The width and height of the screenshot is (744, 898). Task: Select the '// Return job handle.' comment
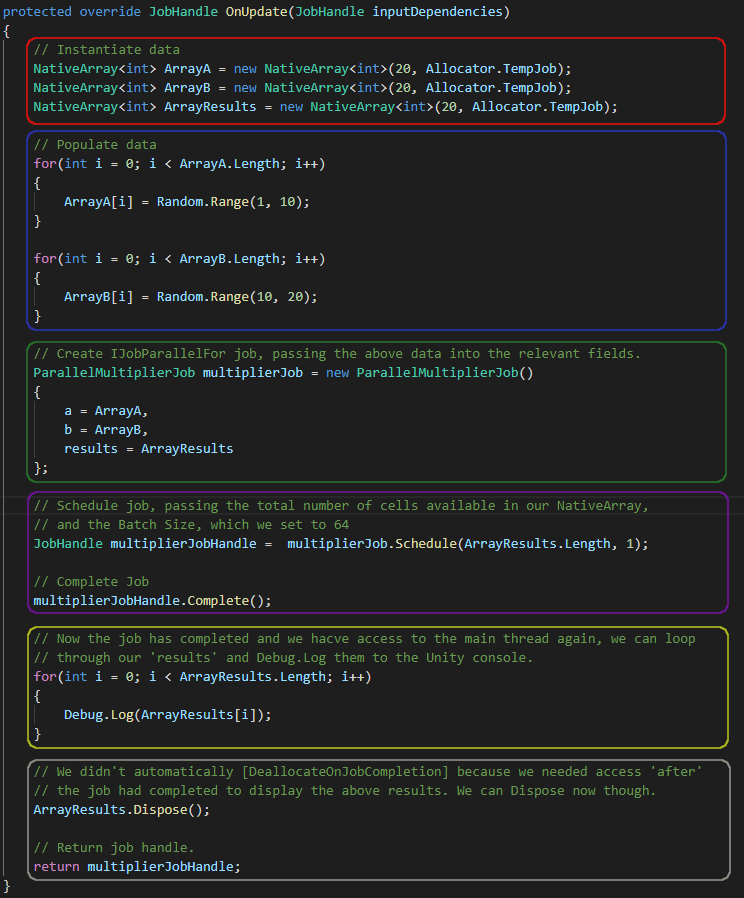point(114,847)
